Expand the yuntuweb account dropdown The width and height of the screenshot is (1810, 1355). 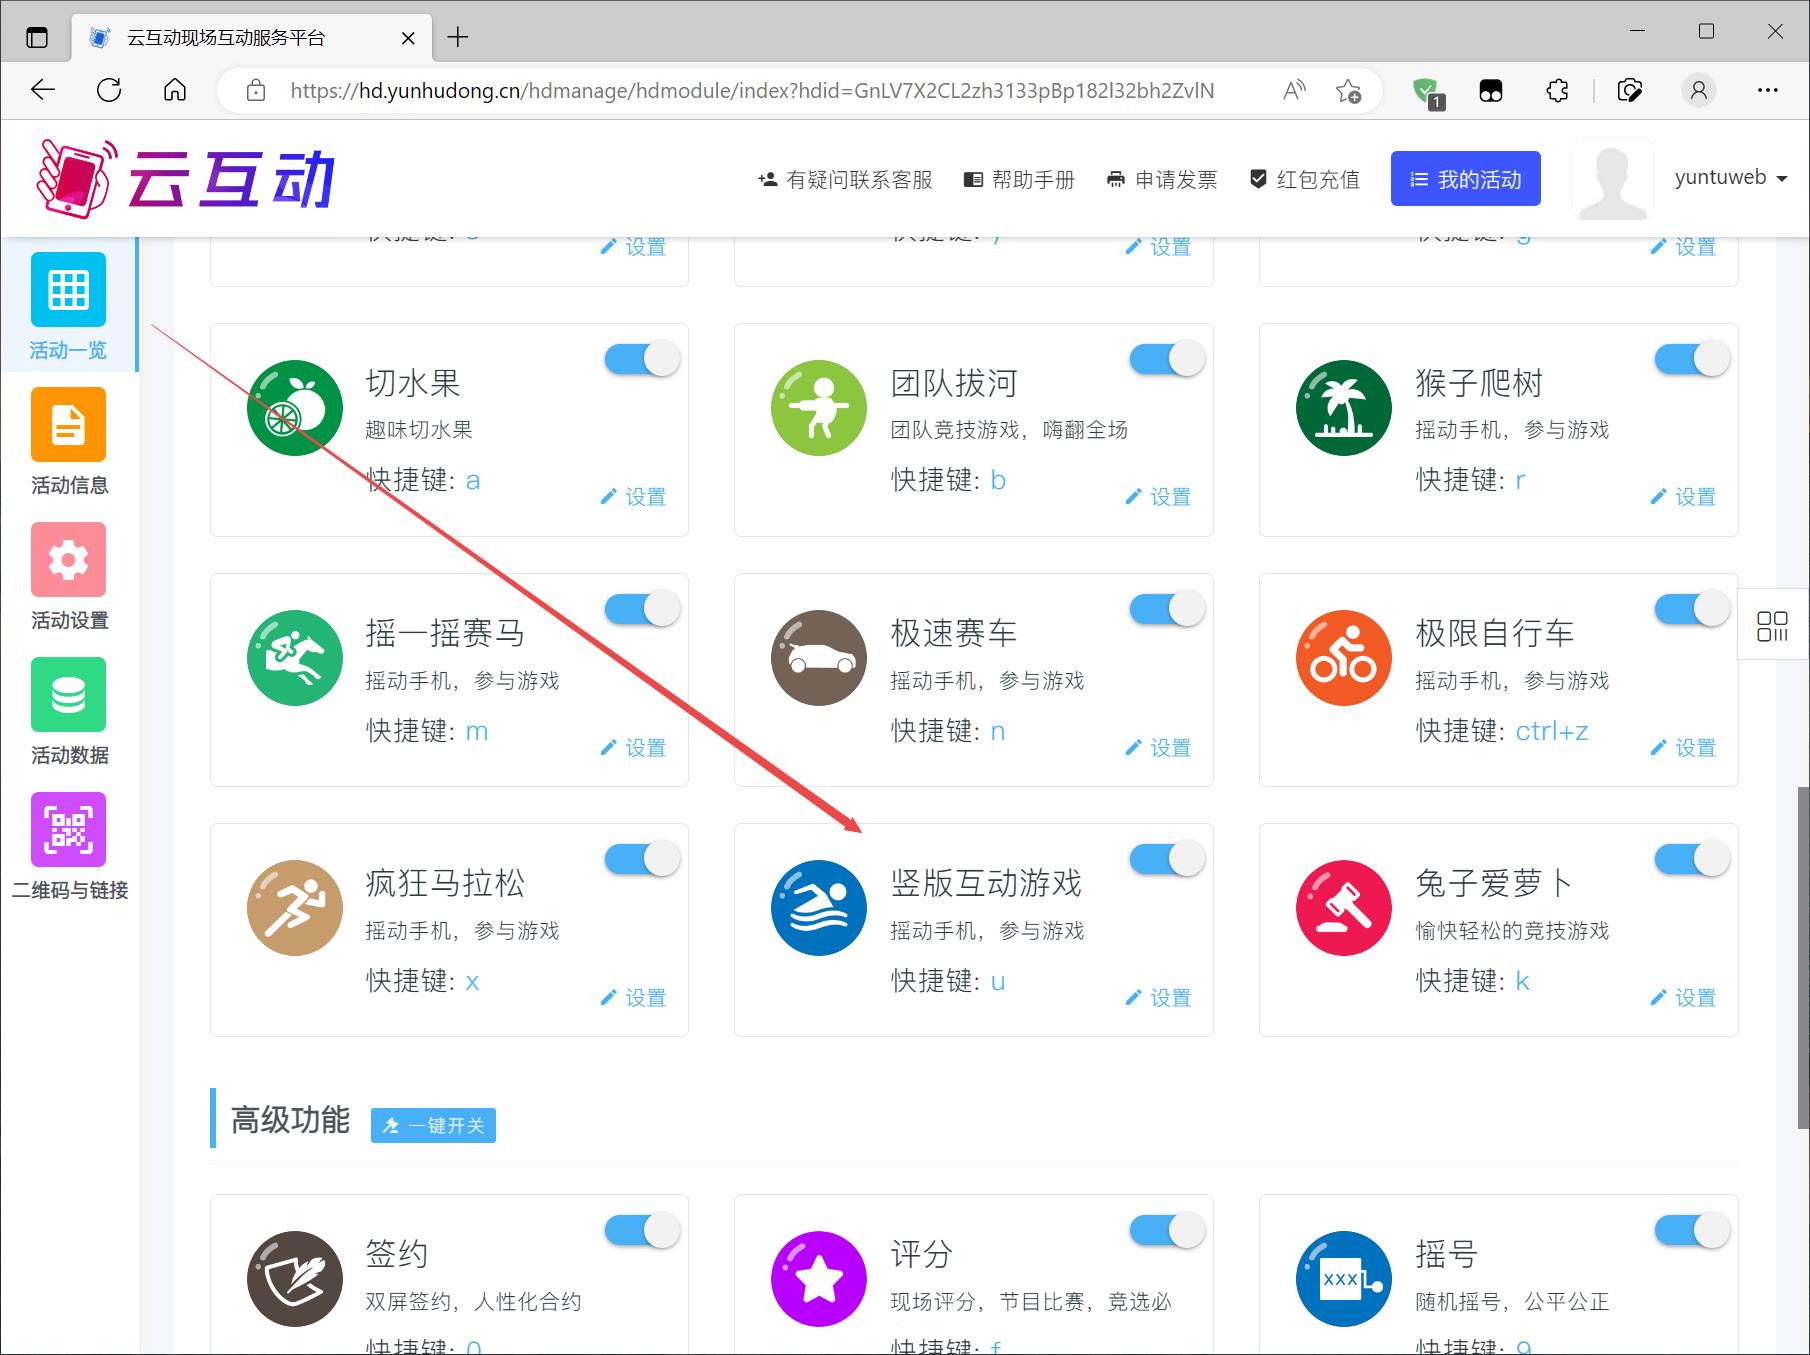point(1731,178)
